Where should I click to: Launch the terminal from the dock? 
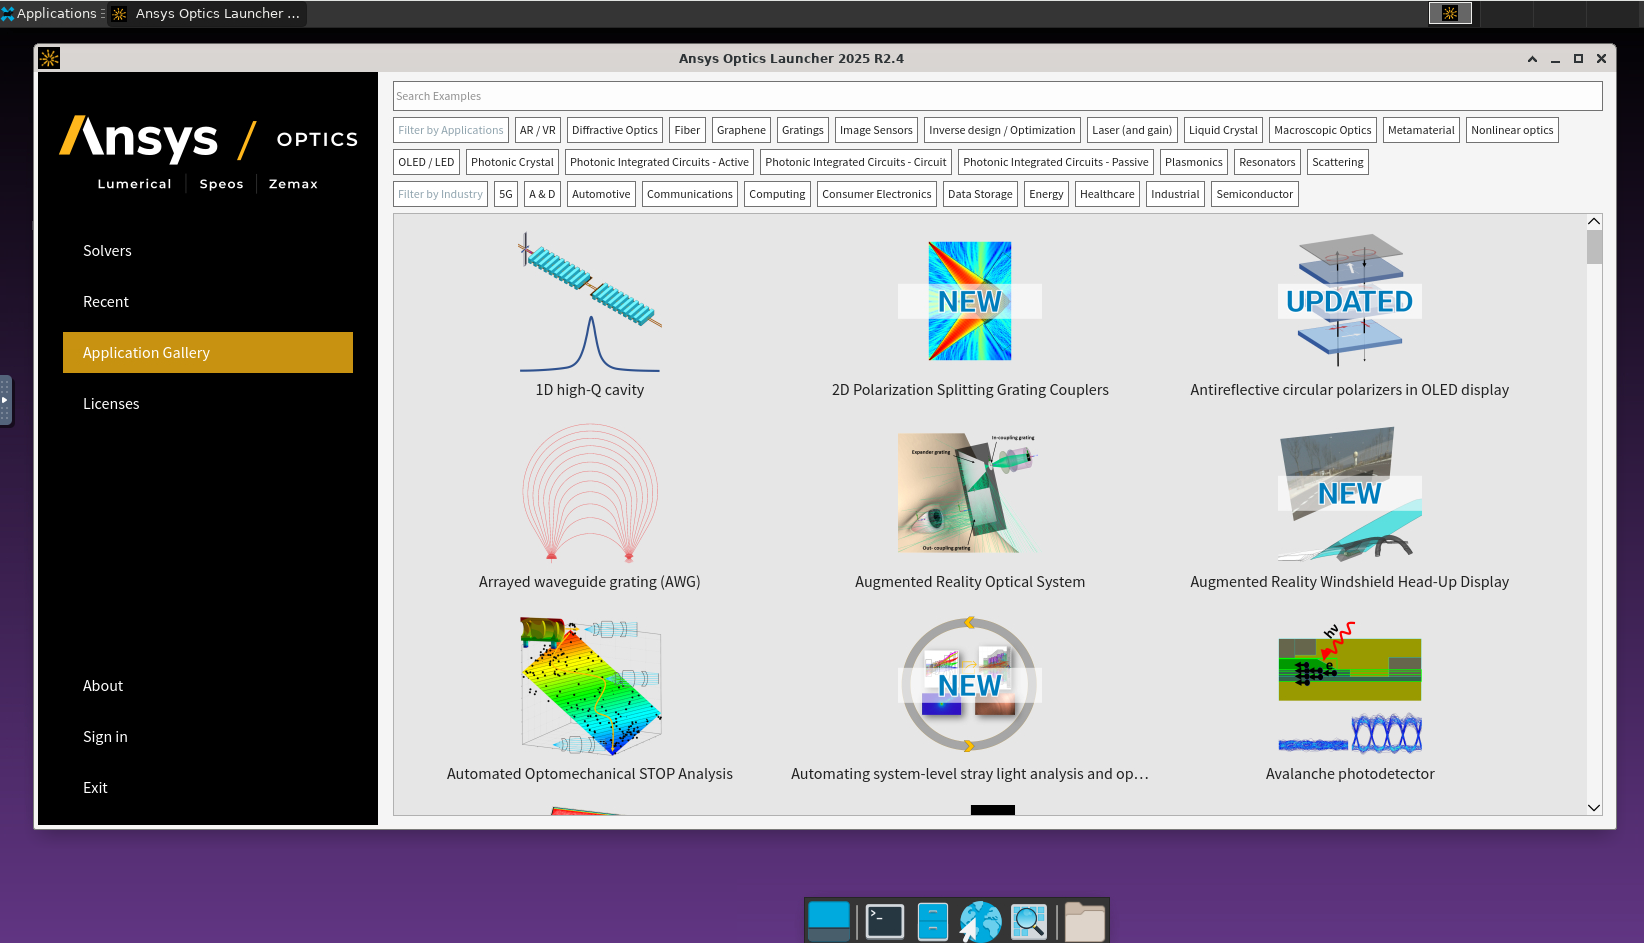[x=885, y=921]
